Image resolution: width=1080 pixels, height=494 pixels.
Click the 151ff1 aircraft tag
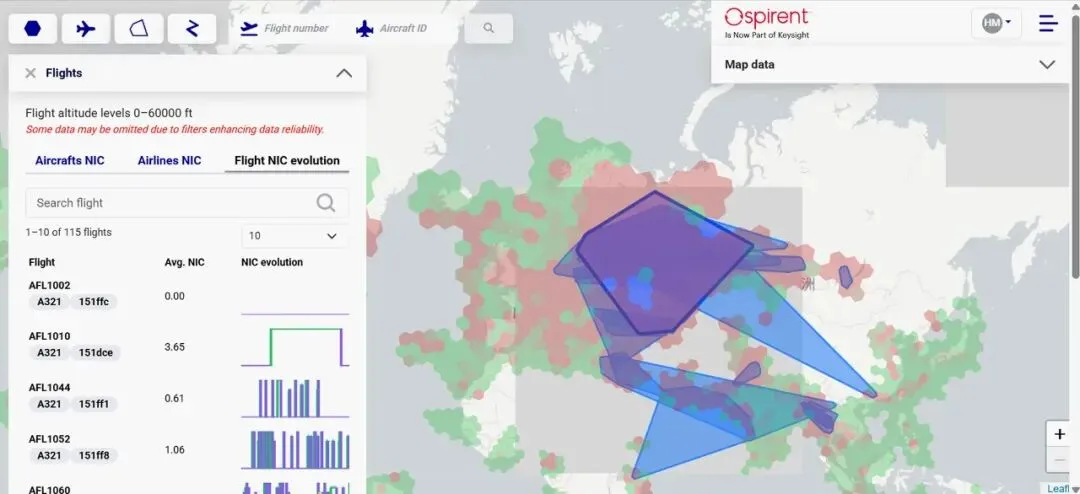click(x=94, y=404)
